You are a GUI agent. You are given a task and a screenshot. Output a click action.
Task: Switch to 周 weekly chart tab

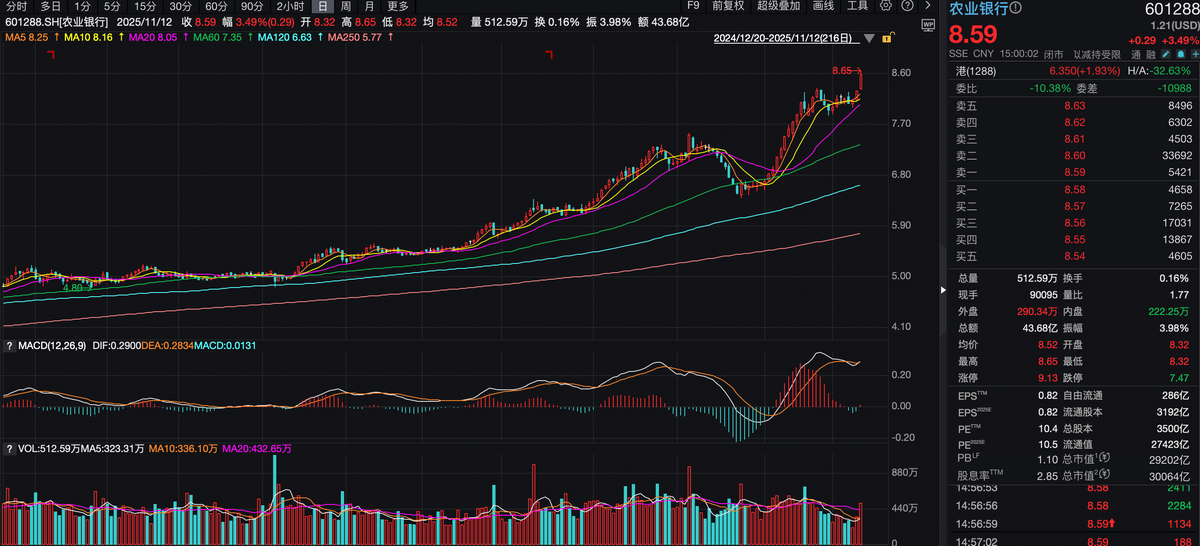coord(346,6)
